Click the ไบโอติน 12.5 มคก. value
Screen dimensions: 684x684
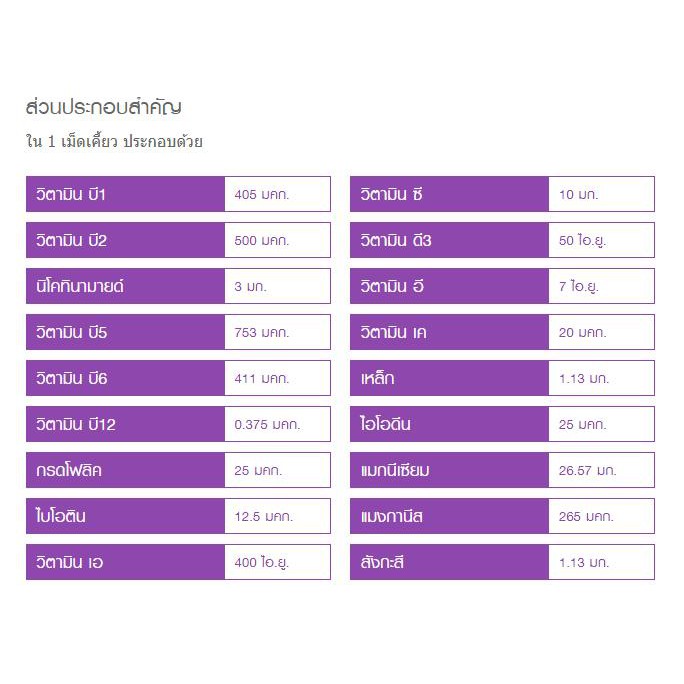click(277, 516)
